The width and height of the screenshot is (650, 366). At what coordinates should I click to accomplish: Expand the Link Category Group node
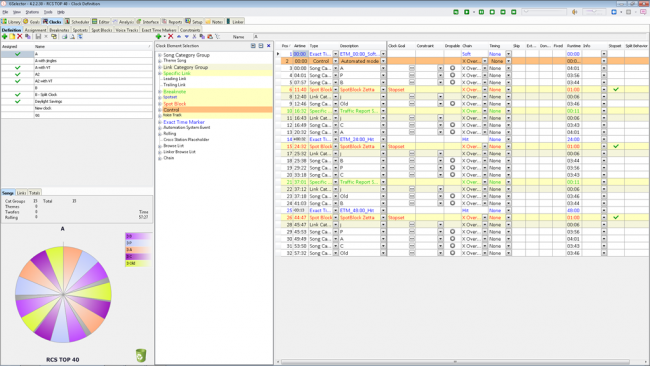160,67
